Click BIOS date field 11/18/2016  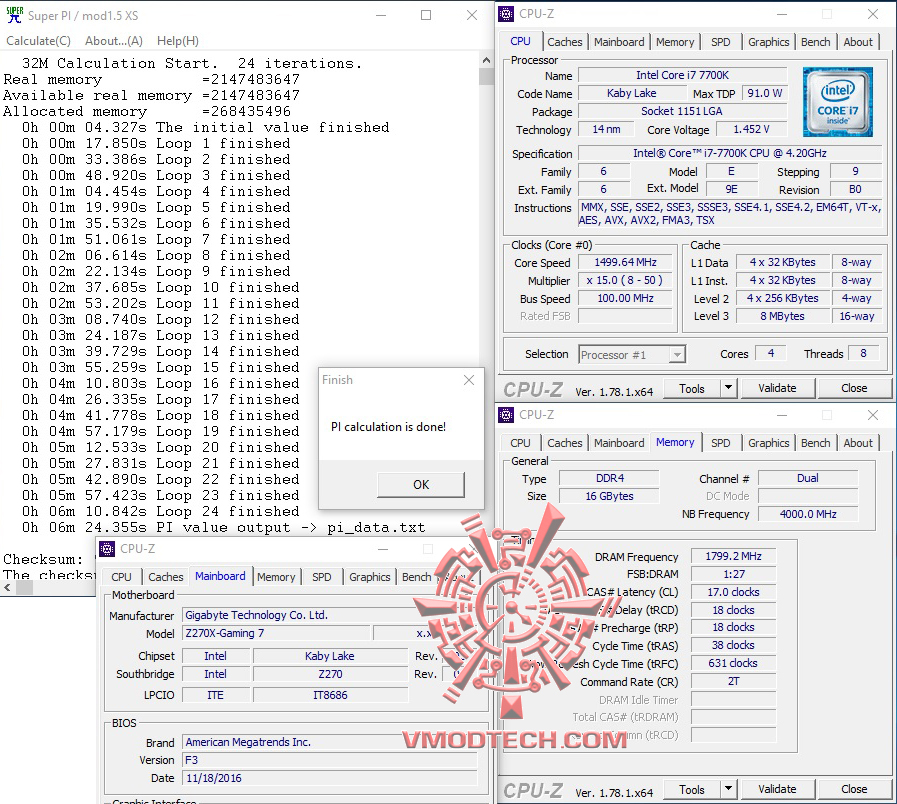pyautogui.click(x=330, y=778)
